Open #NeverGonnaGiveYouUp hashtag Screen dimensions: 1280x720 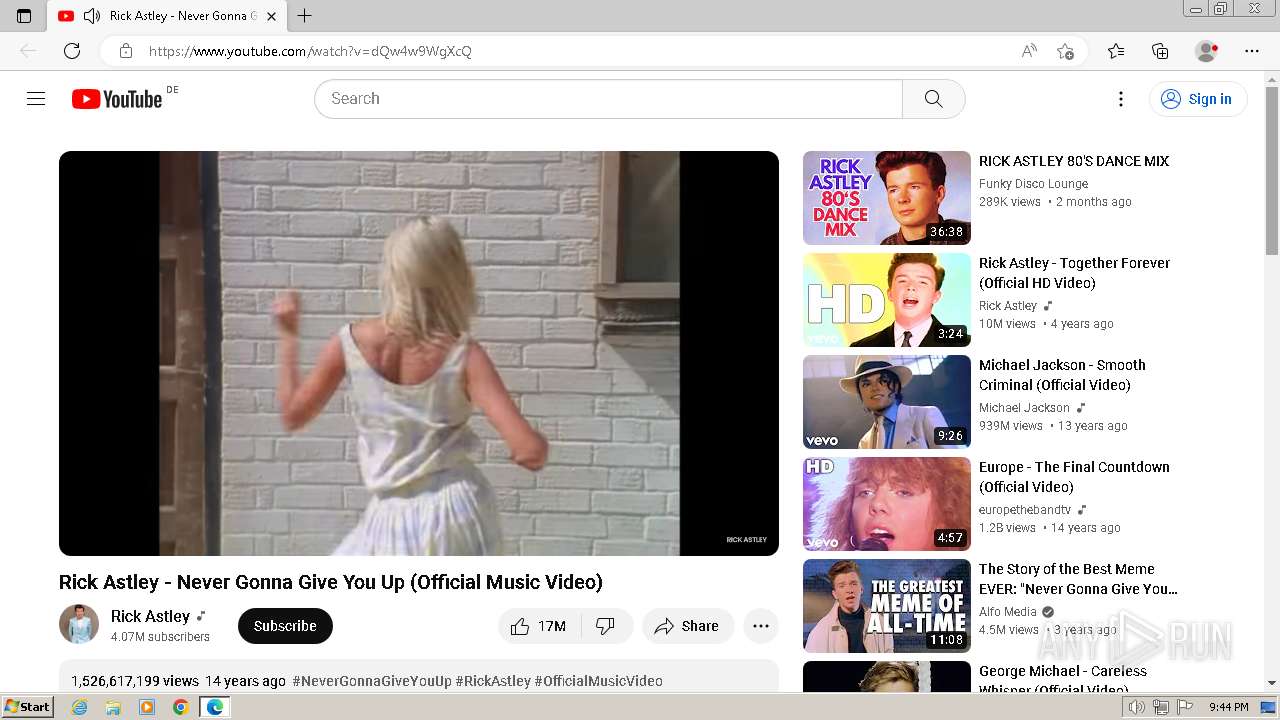point(372,681)
